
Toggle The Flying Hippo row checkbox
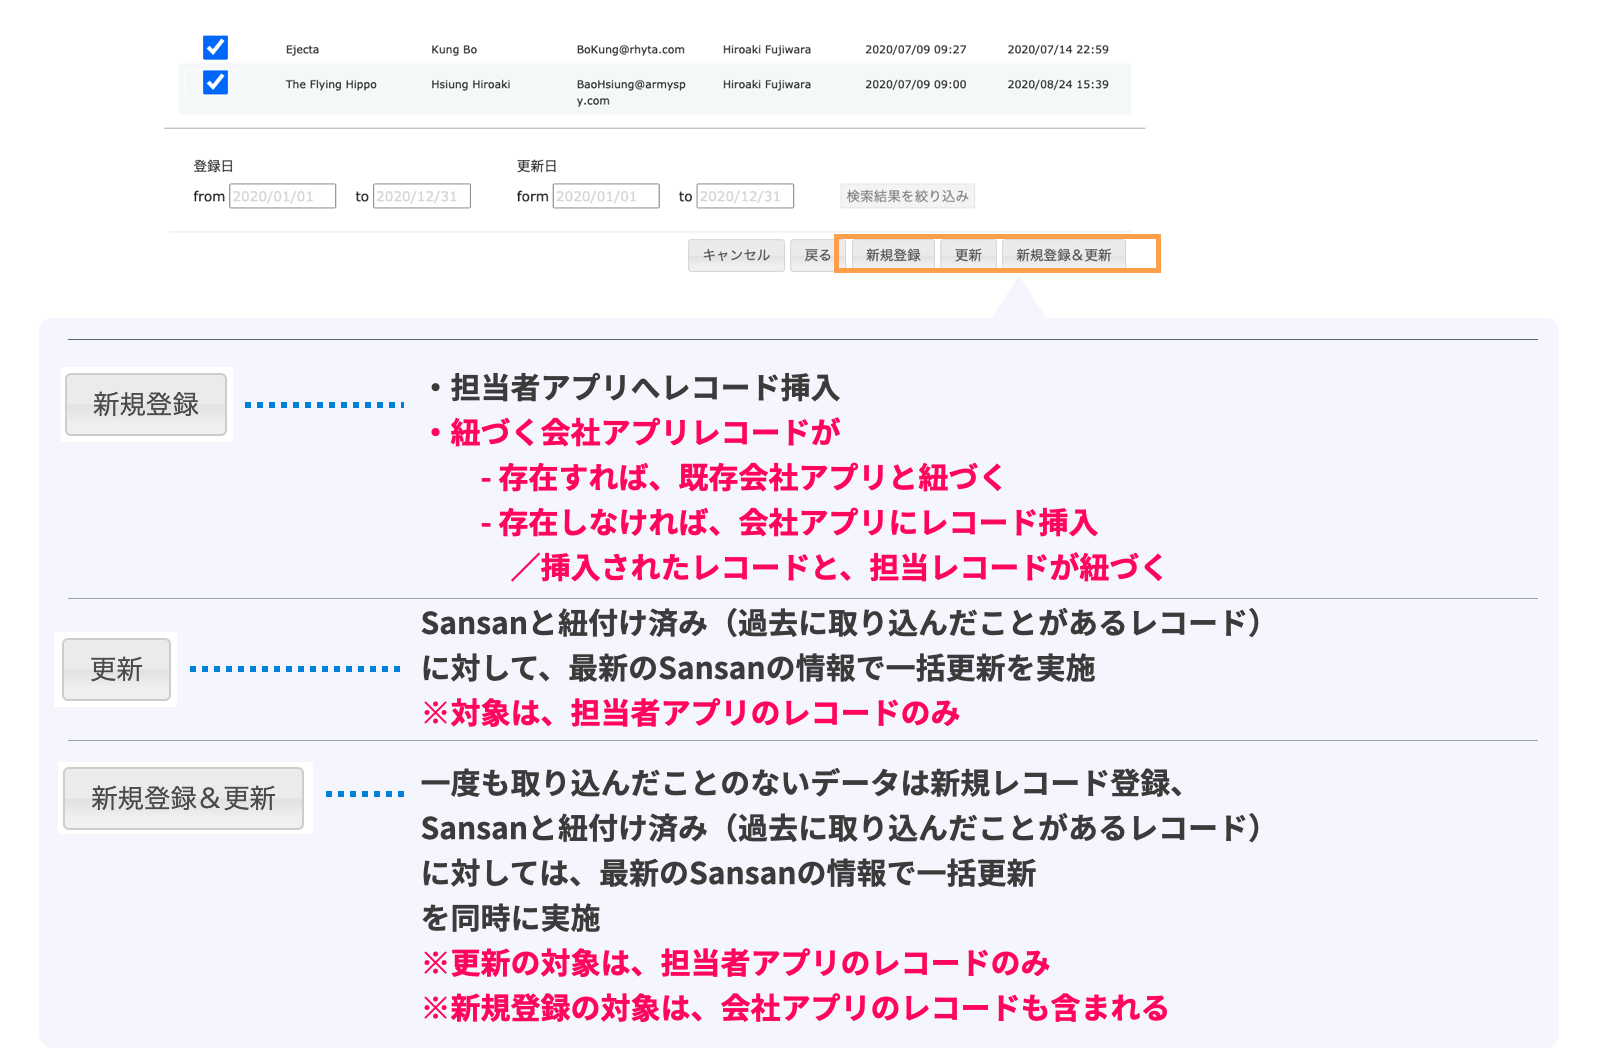point(215,83)
